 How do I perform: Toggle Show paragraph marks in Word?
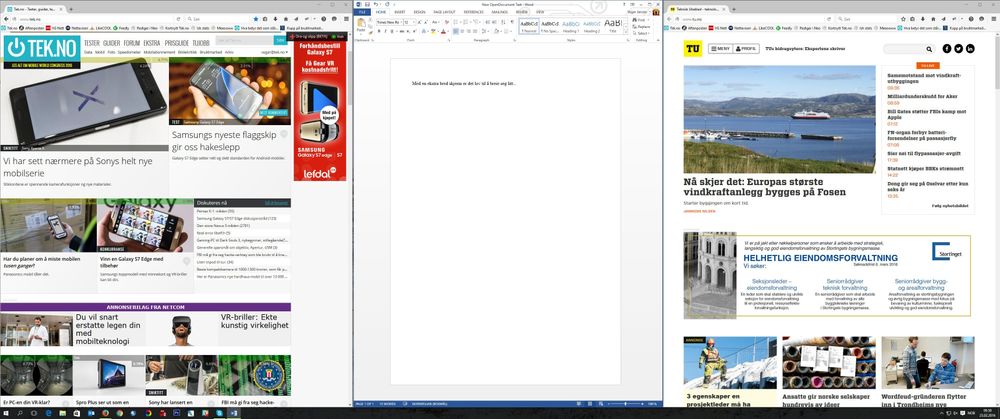[x=512, y=22]
